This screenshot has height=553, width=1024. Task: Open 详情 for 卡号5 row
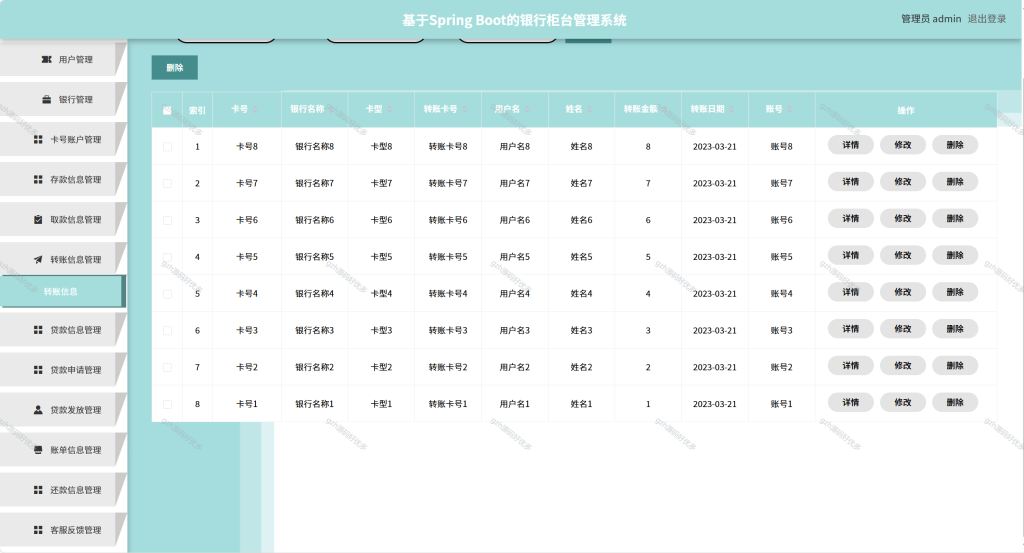[x=850, y=255]
